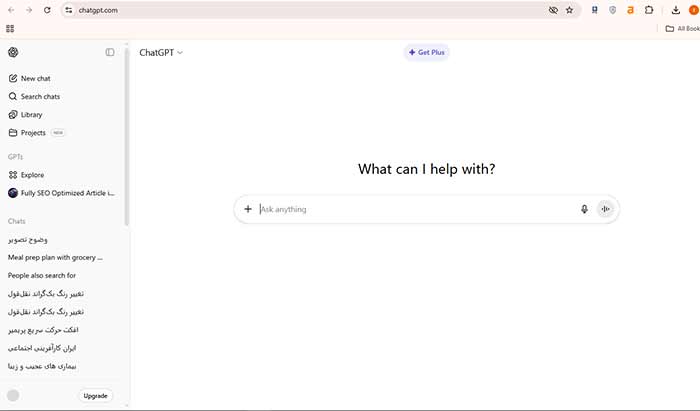Collapse the sidebar with the panel icon

coord(110,52)
